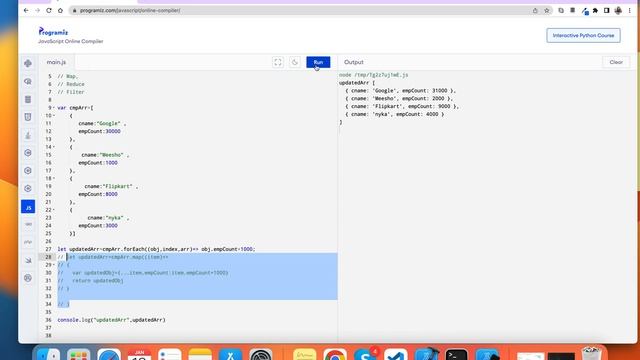640x360 pixels.
Task: Click the '// Filter' comment line
Action: [71, 92]
